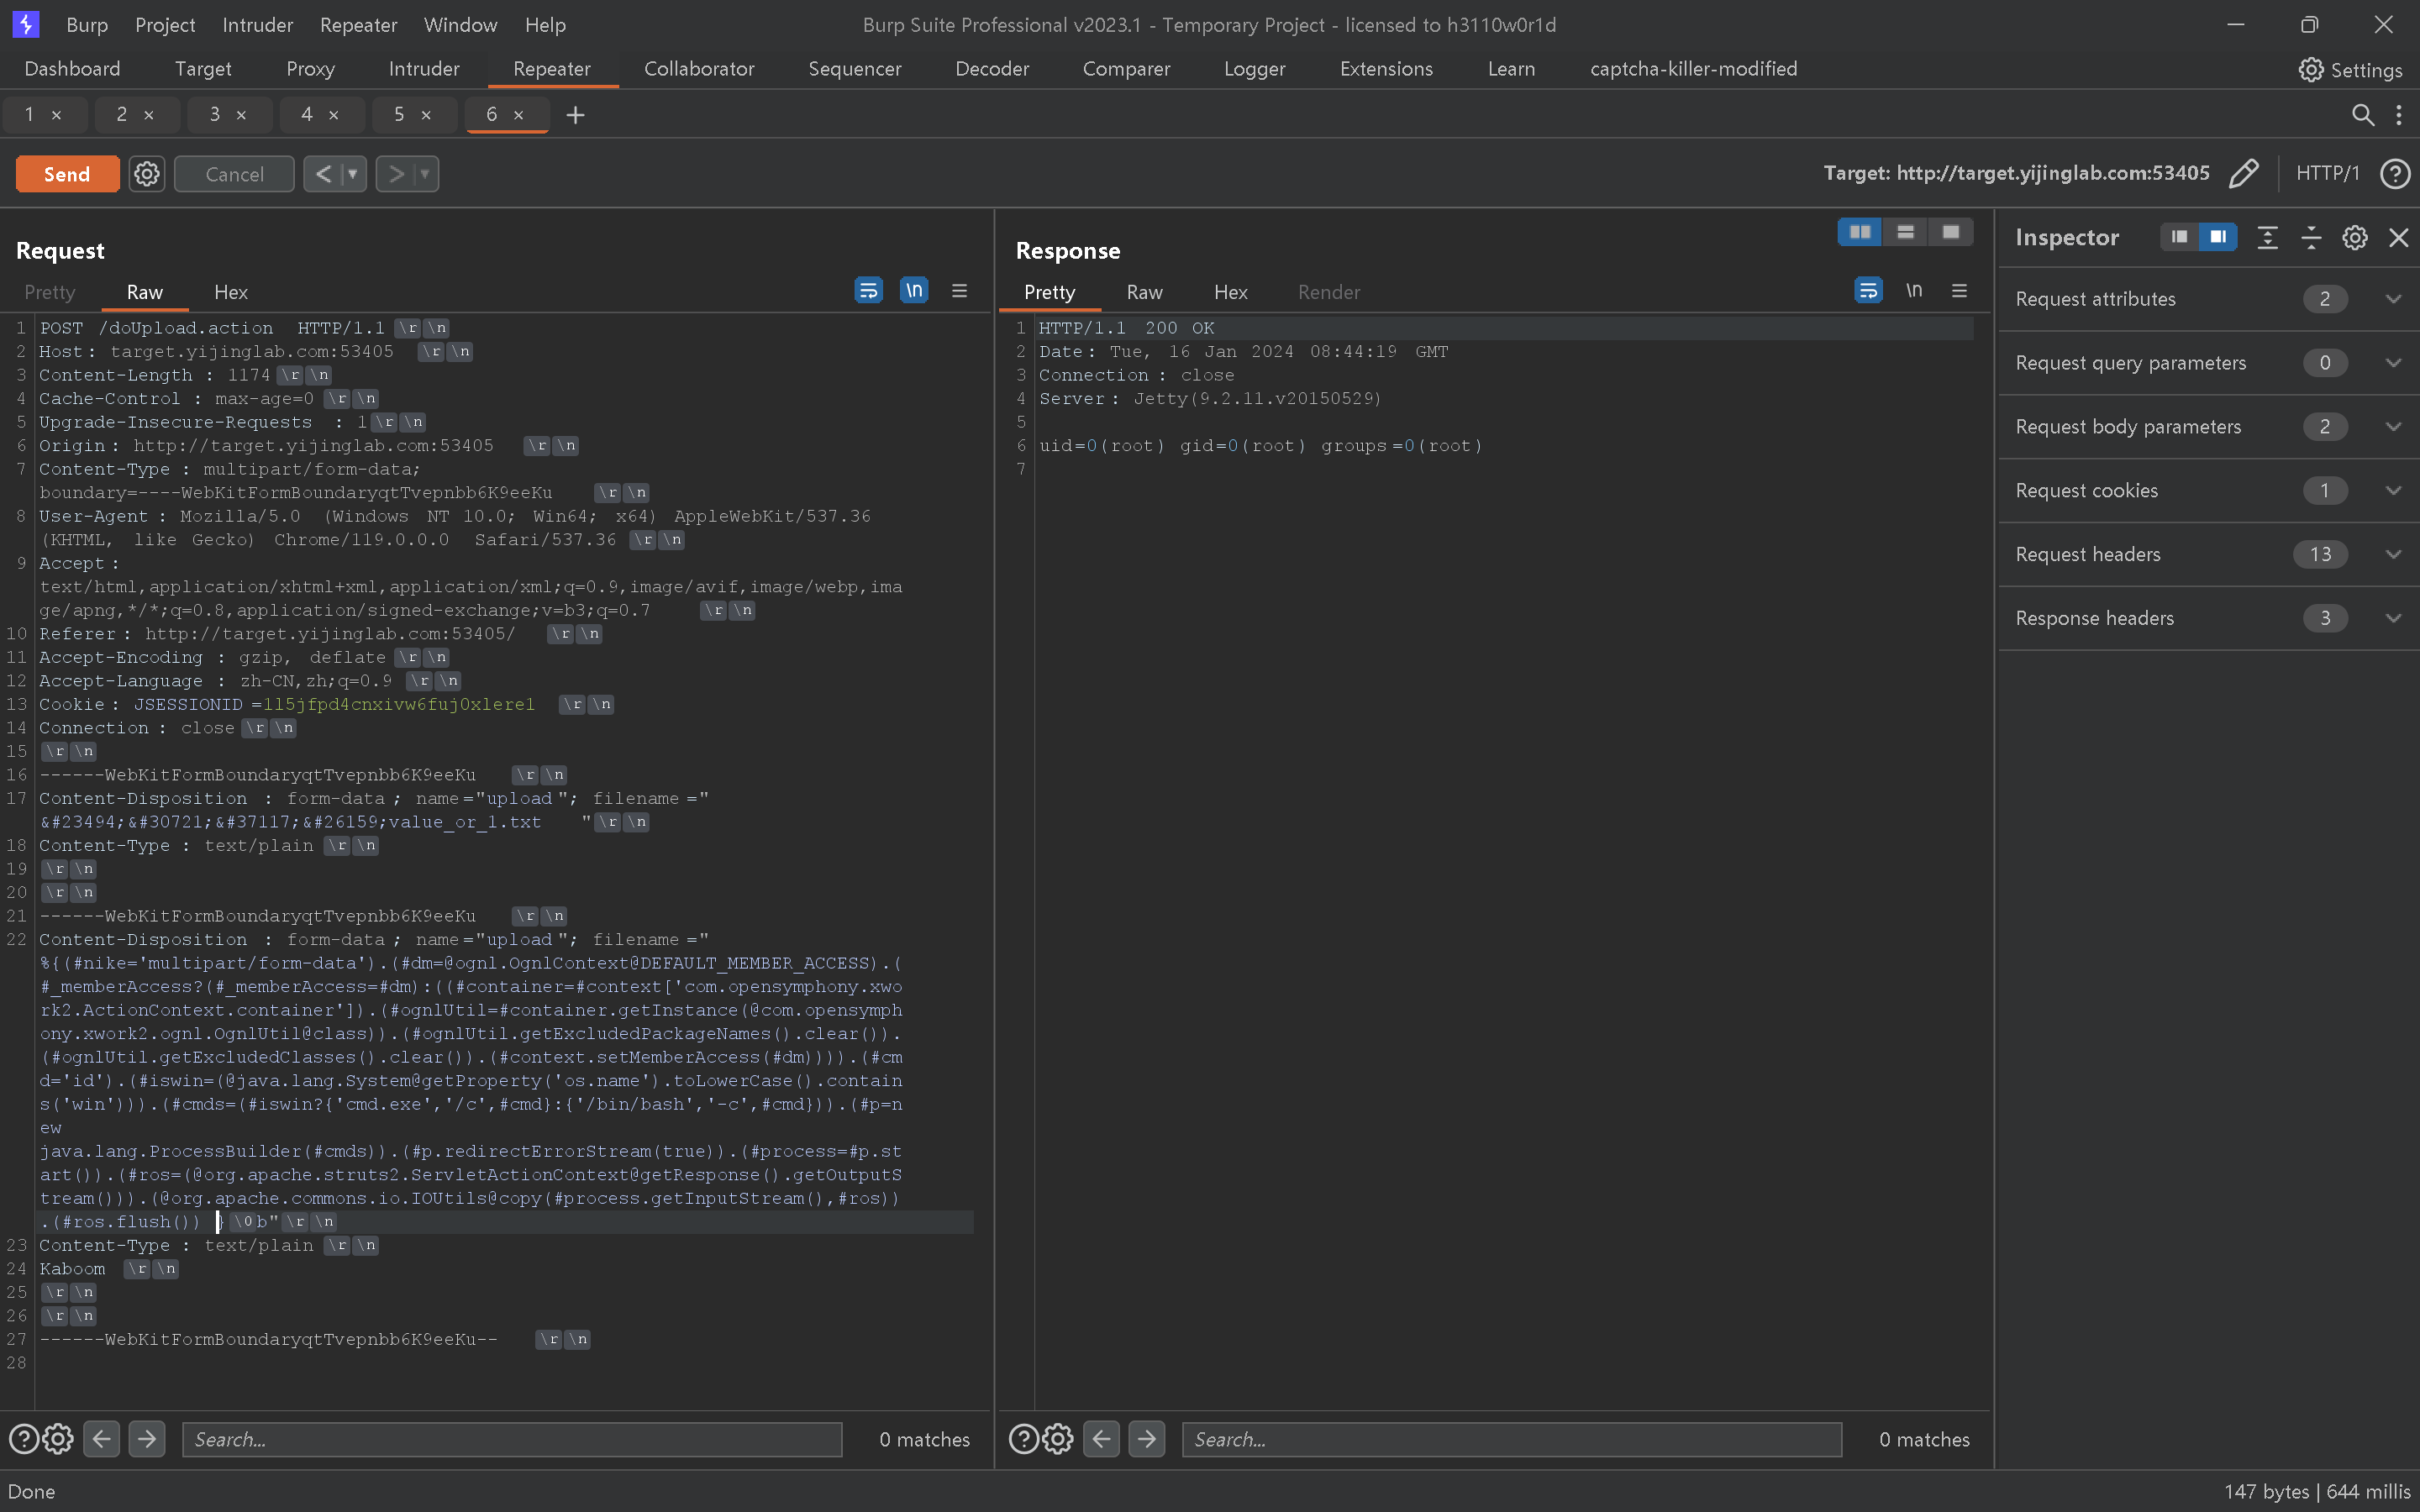Open next history dropdown arrow

pos(426,174)
